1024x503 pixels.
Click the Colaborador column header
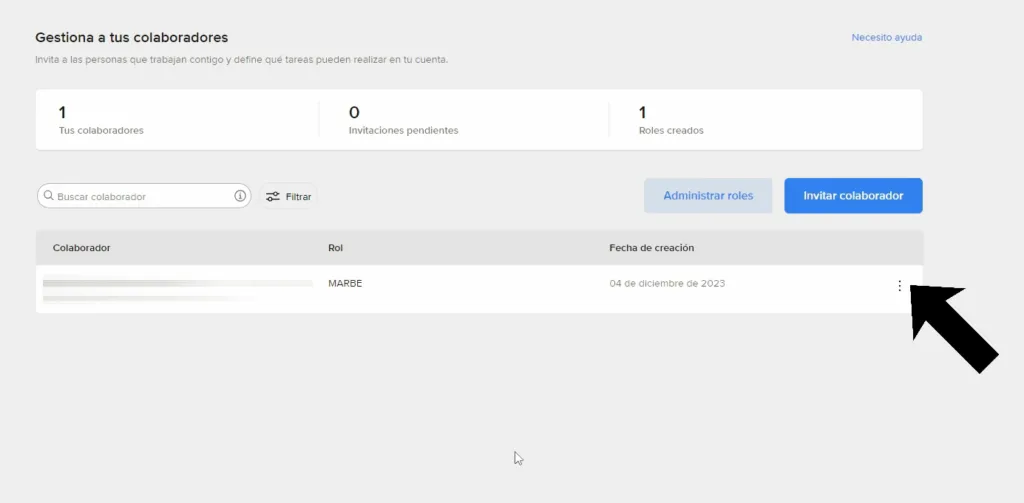click(82, 248)
